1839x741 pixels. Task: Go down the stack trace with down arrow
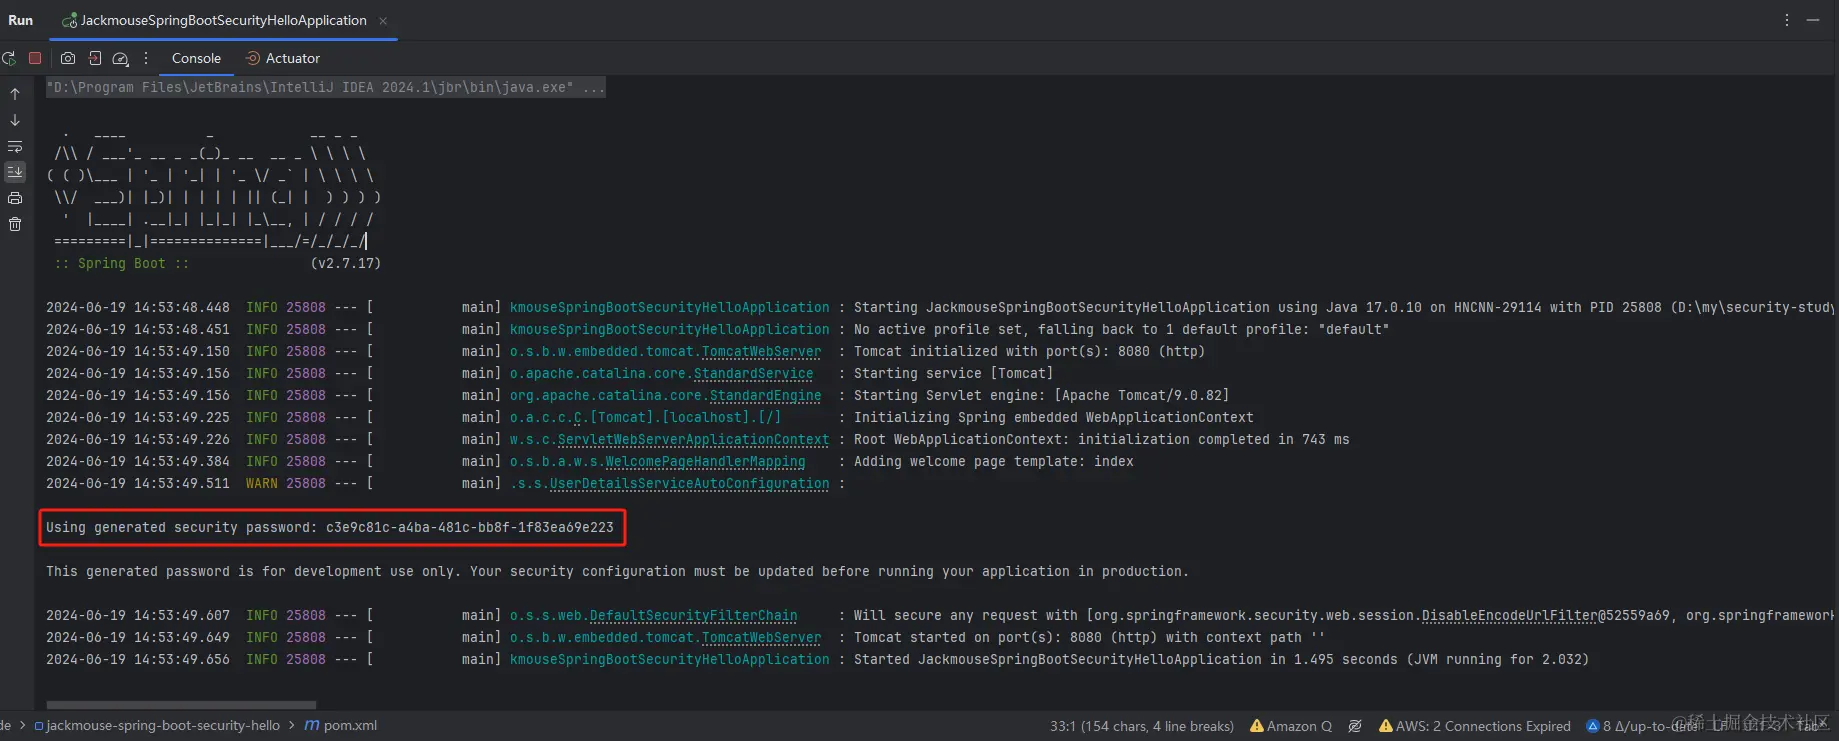click(x=15, y=120)
